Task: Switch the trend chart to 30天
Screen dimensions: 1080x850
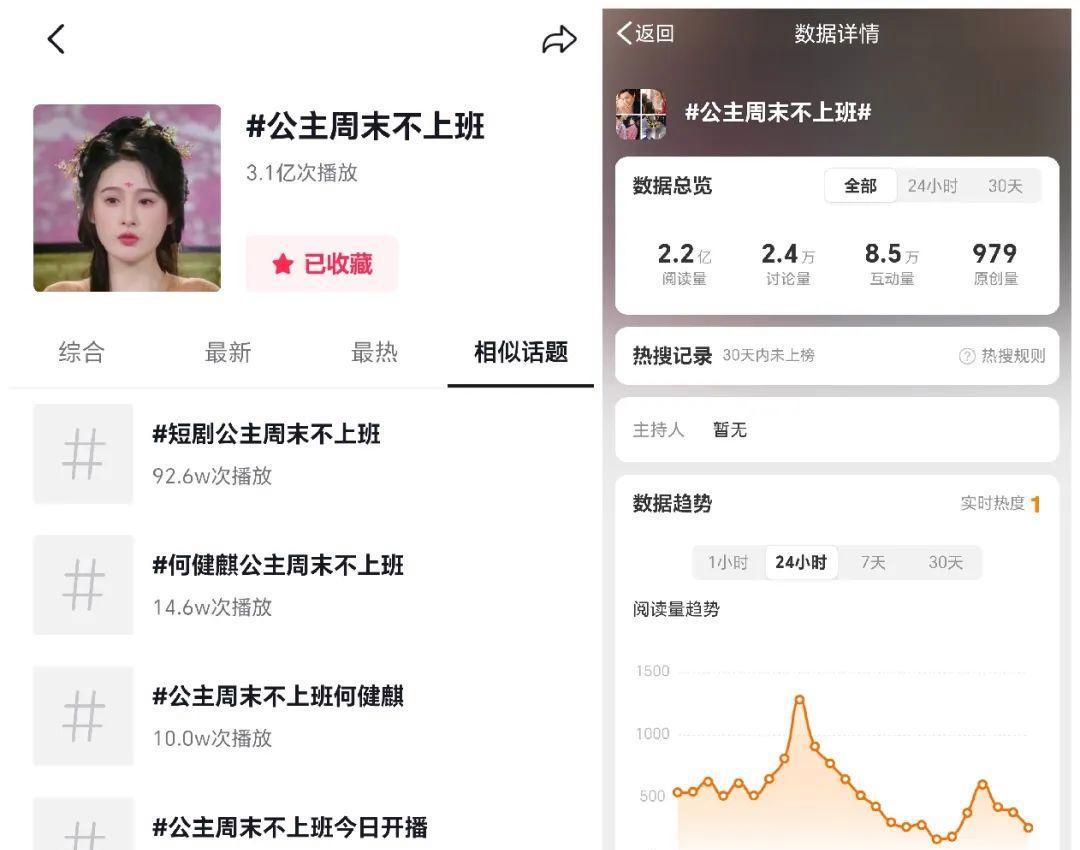Action: pos(945,563)
